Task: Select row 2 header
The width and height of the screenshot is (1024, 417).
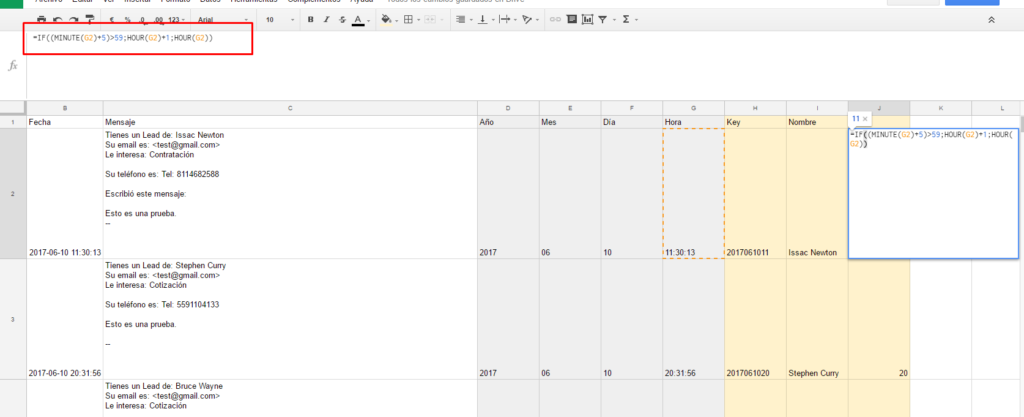Action: pos(13,193)
